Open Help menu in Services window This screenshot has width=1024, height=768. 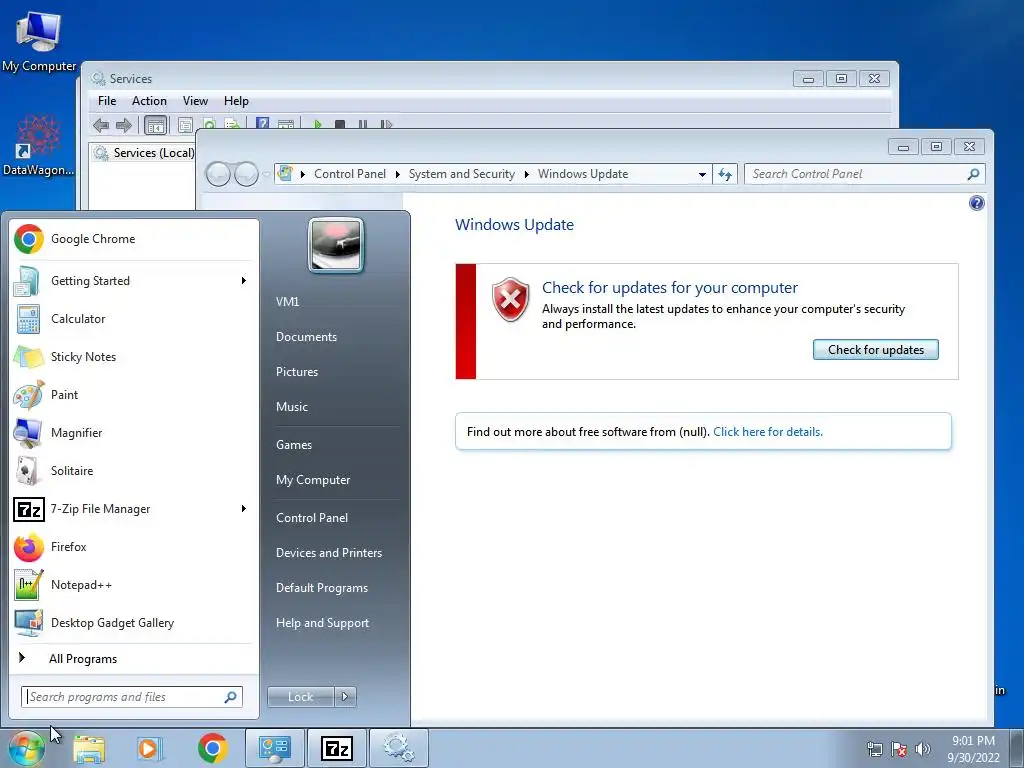tap(236, 101)
